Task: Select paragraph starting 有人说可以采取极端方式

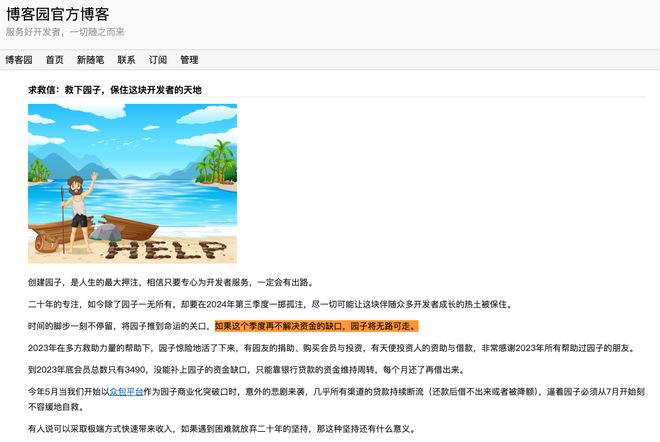Action: 223,429
